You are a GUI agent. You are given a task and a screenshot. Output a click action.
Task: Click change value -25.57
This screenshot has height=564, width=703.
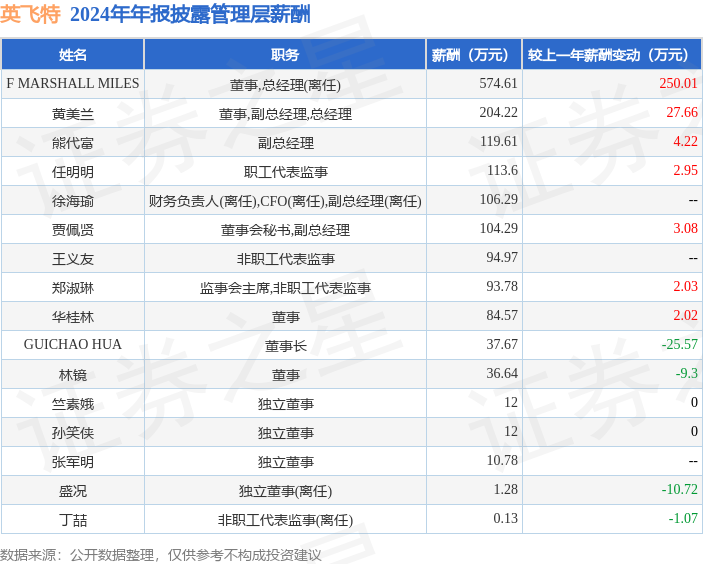[680, 344]
